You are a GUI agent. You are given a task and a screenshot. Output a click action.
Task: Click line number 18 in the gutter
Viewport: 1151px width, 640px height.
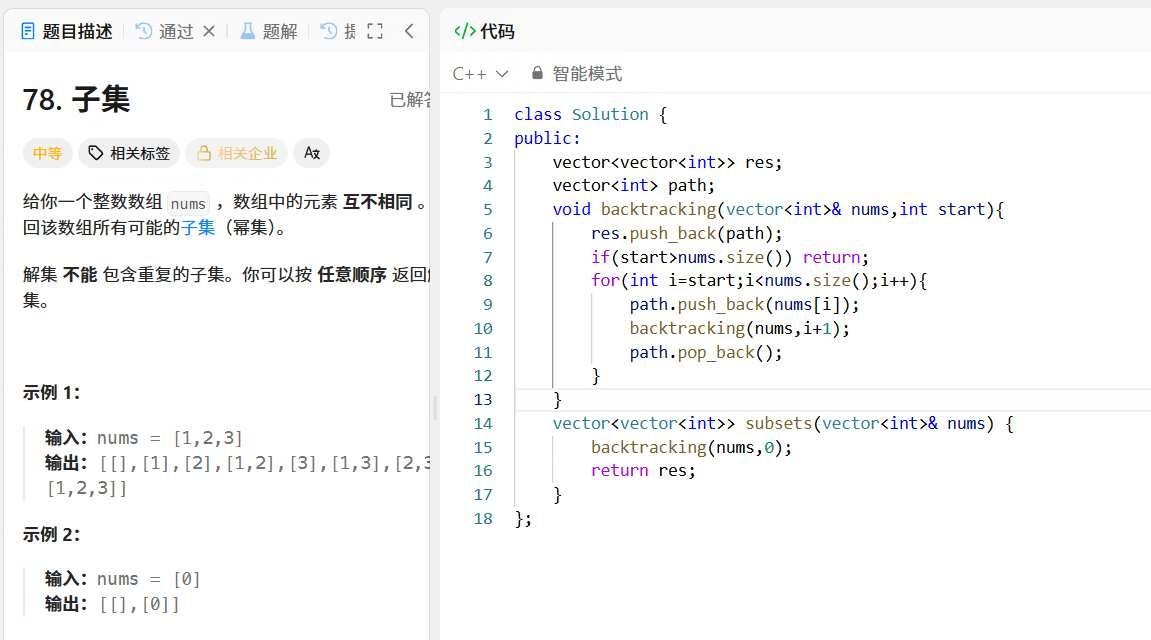pyautogui.click(x=483, y=518)
